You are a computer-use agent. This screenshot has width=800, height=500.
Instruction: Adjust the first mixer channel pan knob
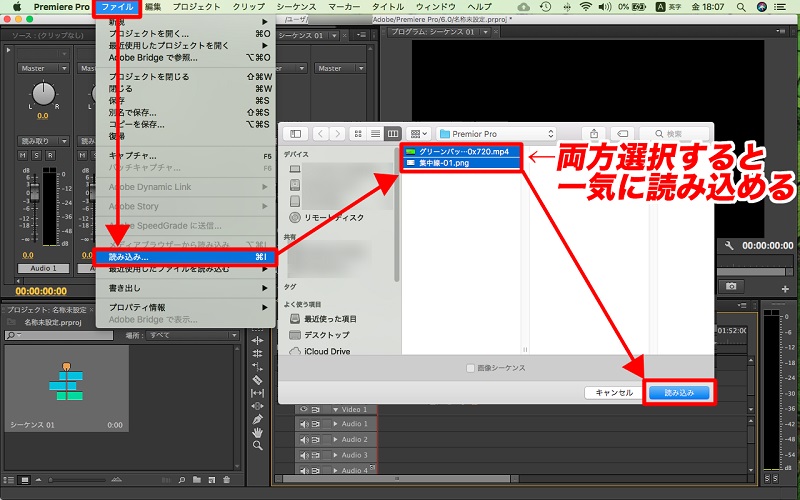pyautogui.click(x=43, y=94)
